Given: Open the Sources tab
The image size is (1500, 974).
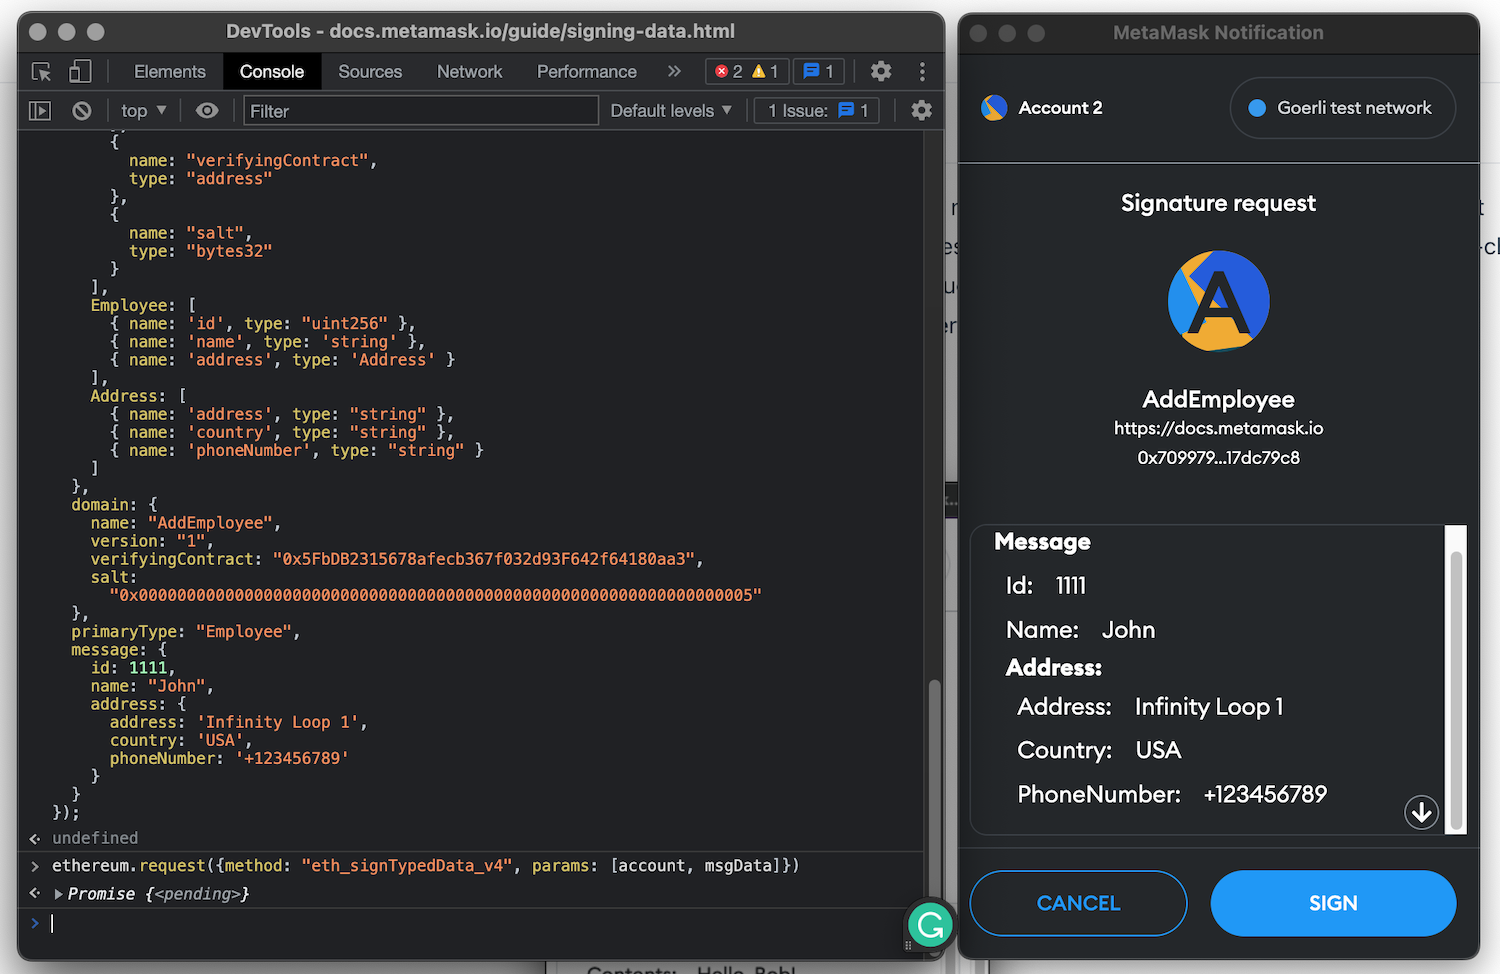Looking at the screenshot, I should click(x=370, y=71).
